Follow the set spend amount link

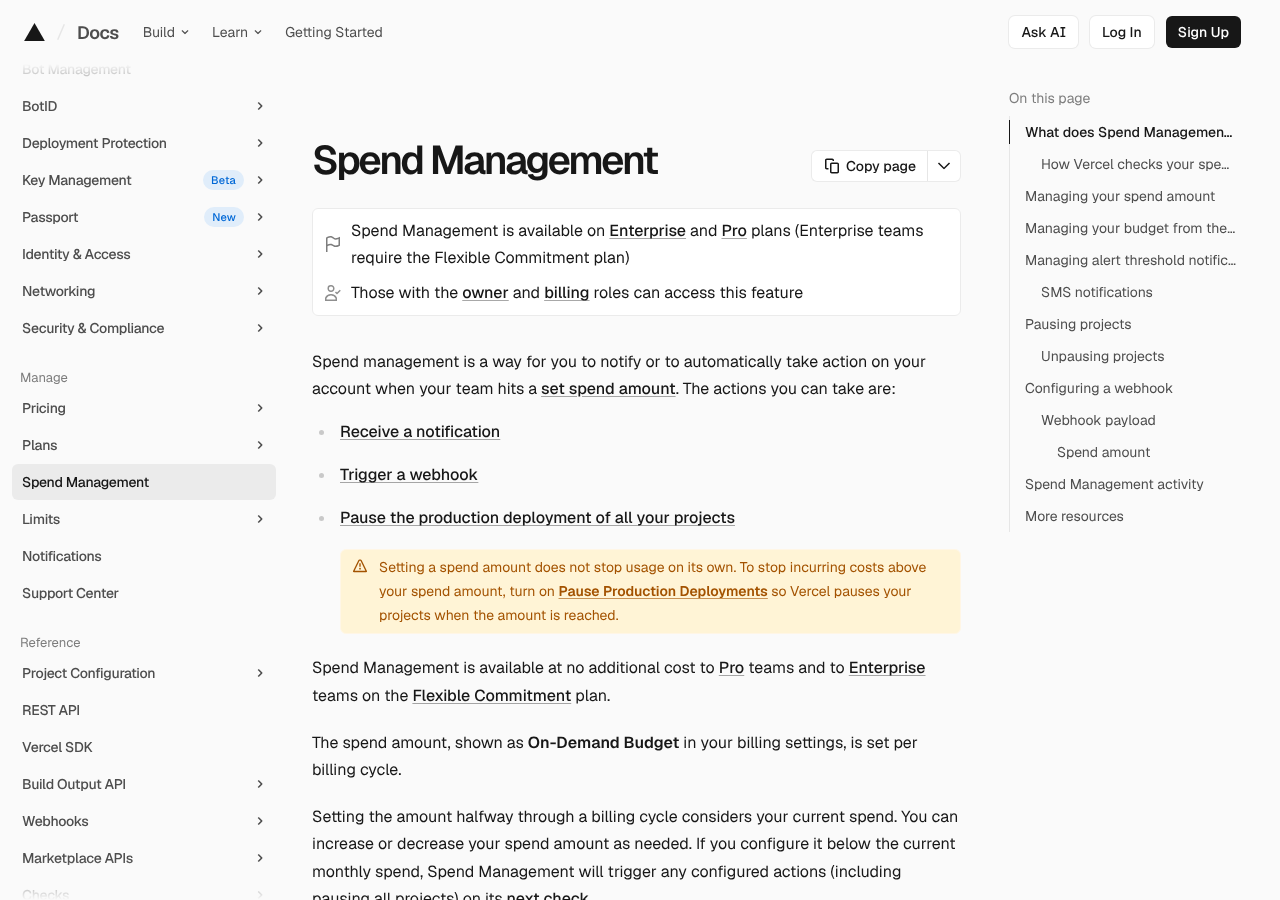coord(608,388)
